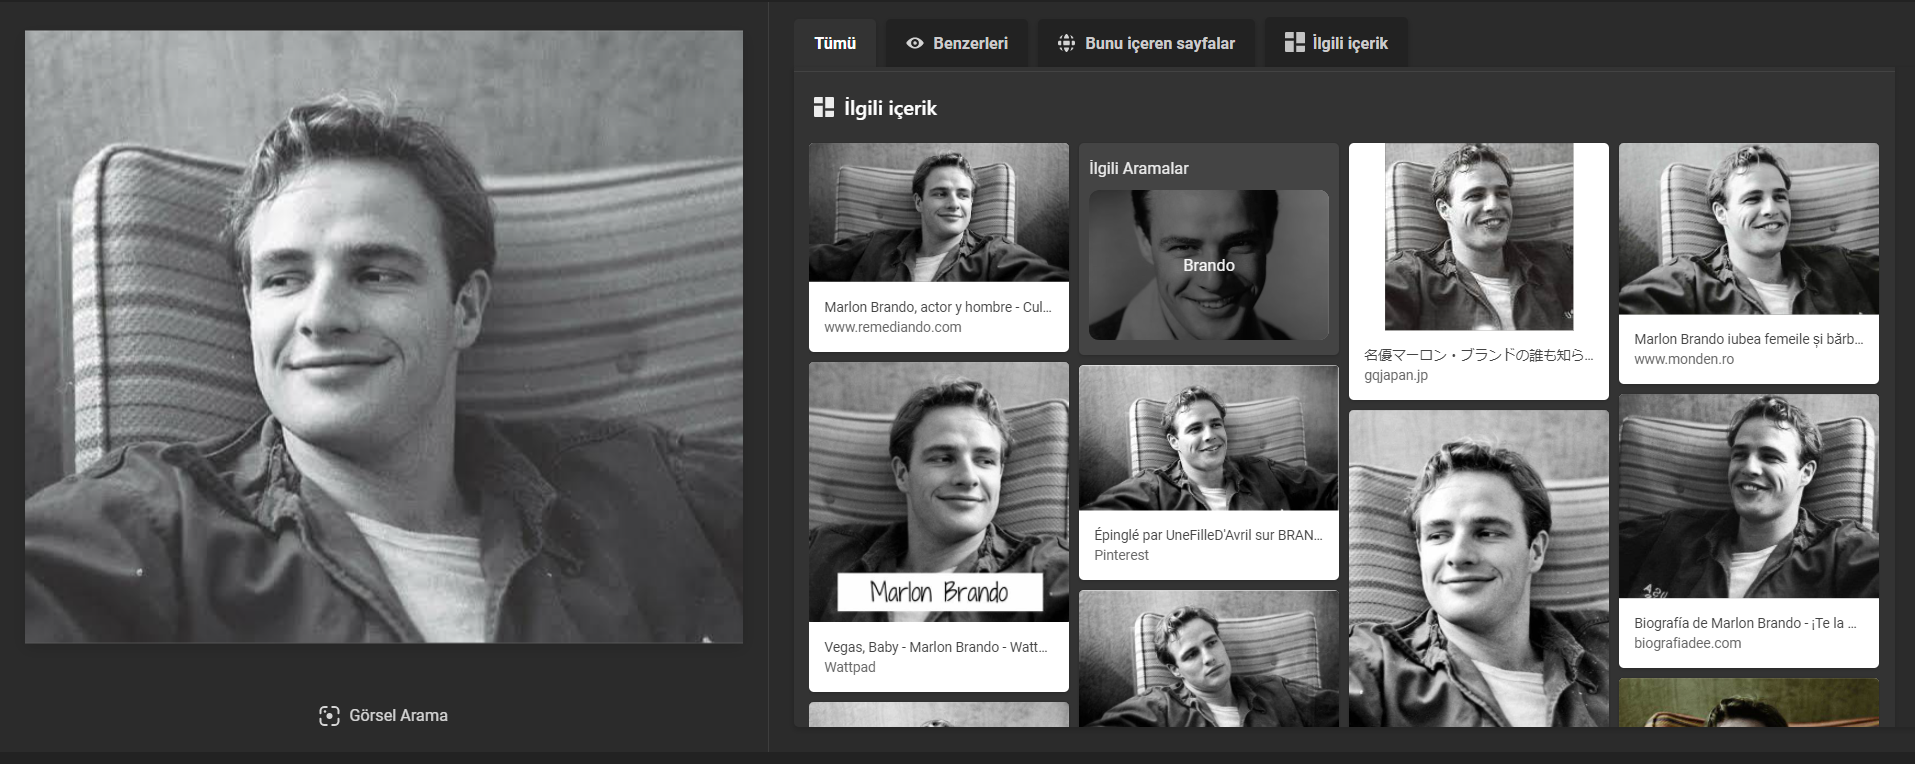Image resolution: width=1915 pixels, height=764 pixels.
Task: Select the İlgili içerik tab
Action: click(x=1336, y=43)
